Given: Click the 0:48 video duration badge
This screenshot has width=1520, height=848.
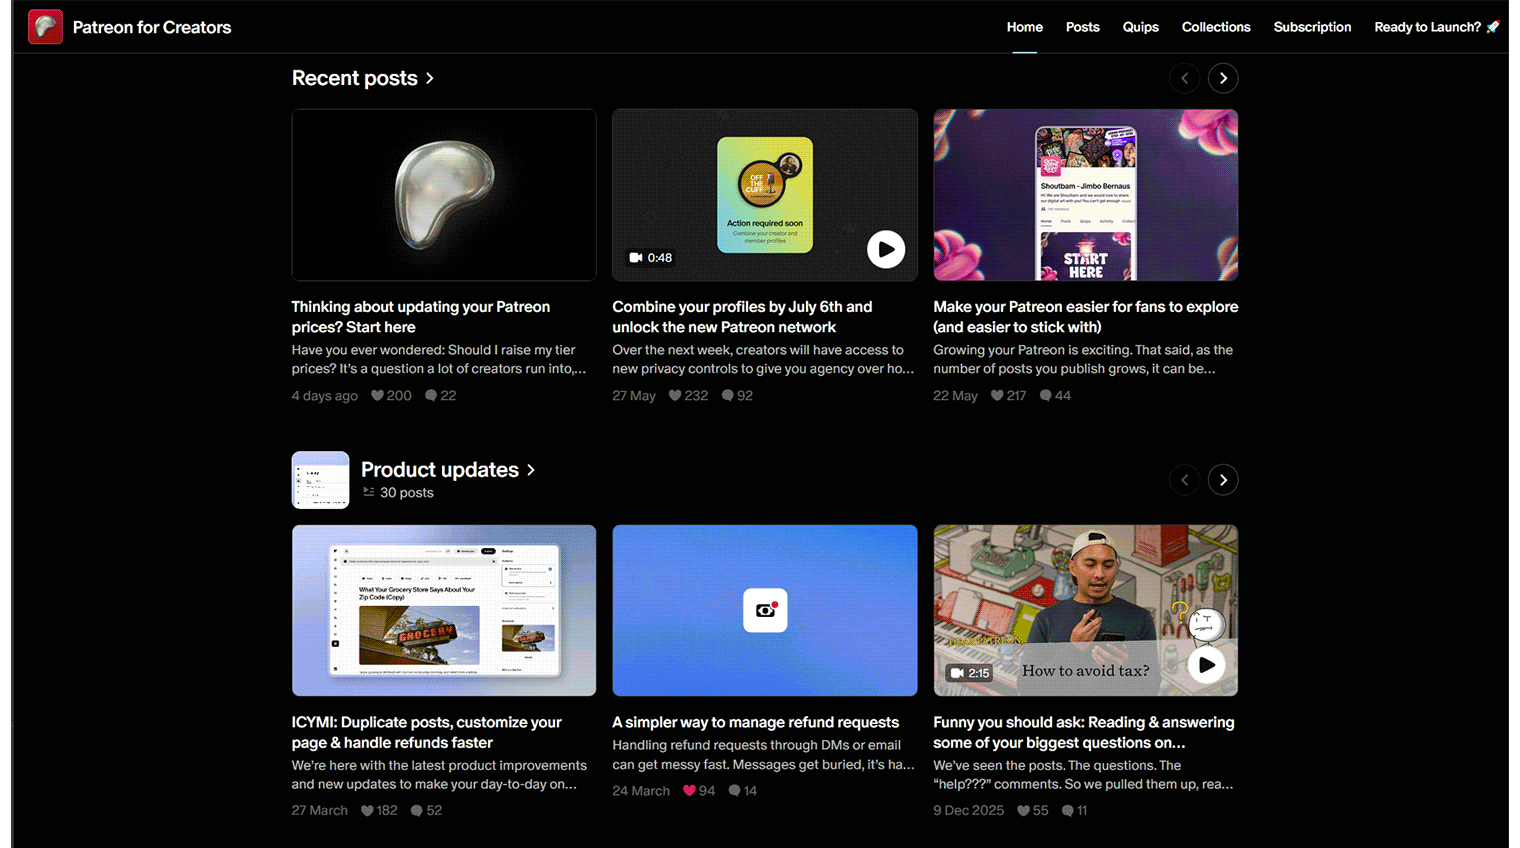Looking at the screenshot, I should 650,258.
